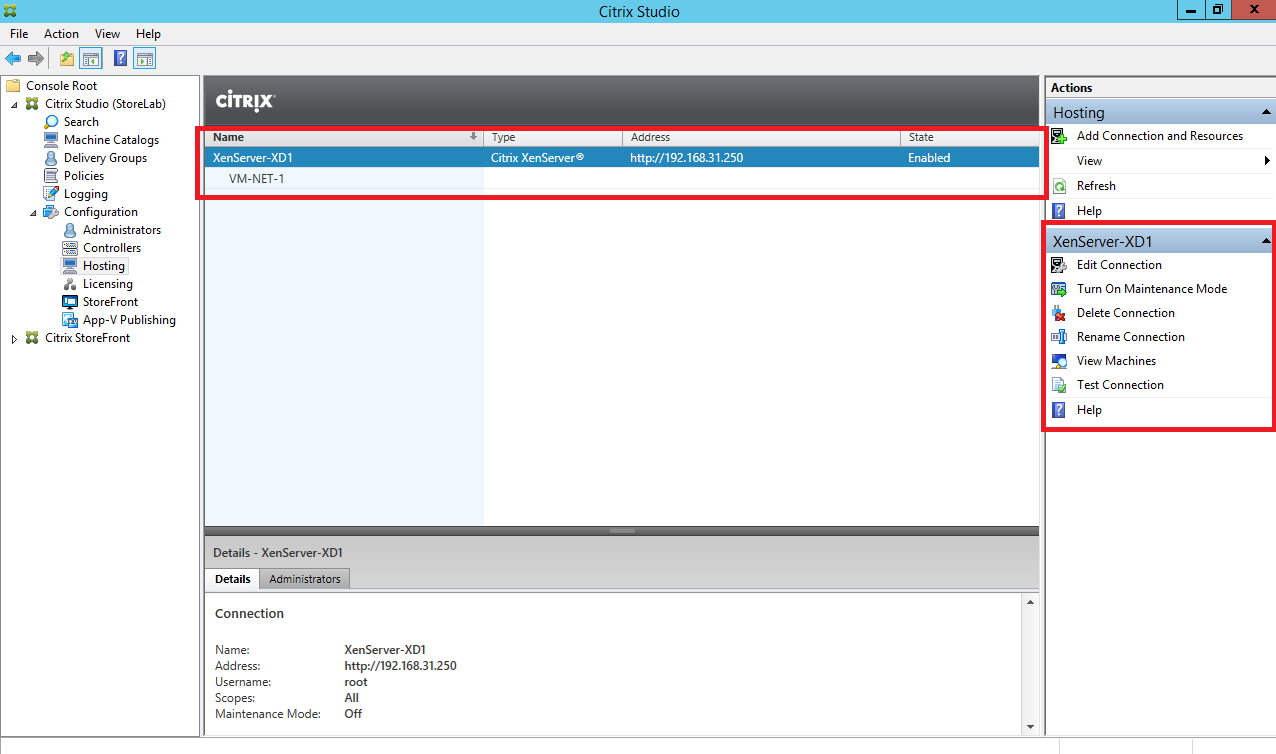The width and height of the screenshot is (1276, 754).
Task: Switch to the Administrators tab
Action: click(305, 579)
